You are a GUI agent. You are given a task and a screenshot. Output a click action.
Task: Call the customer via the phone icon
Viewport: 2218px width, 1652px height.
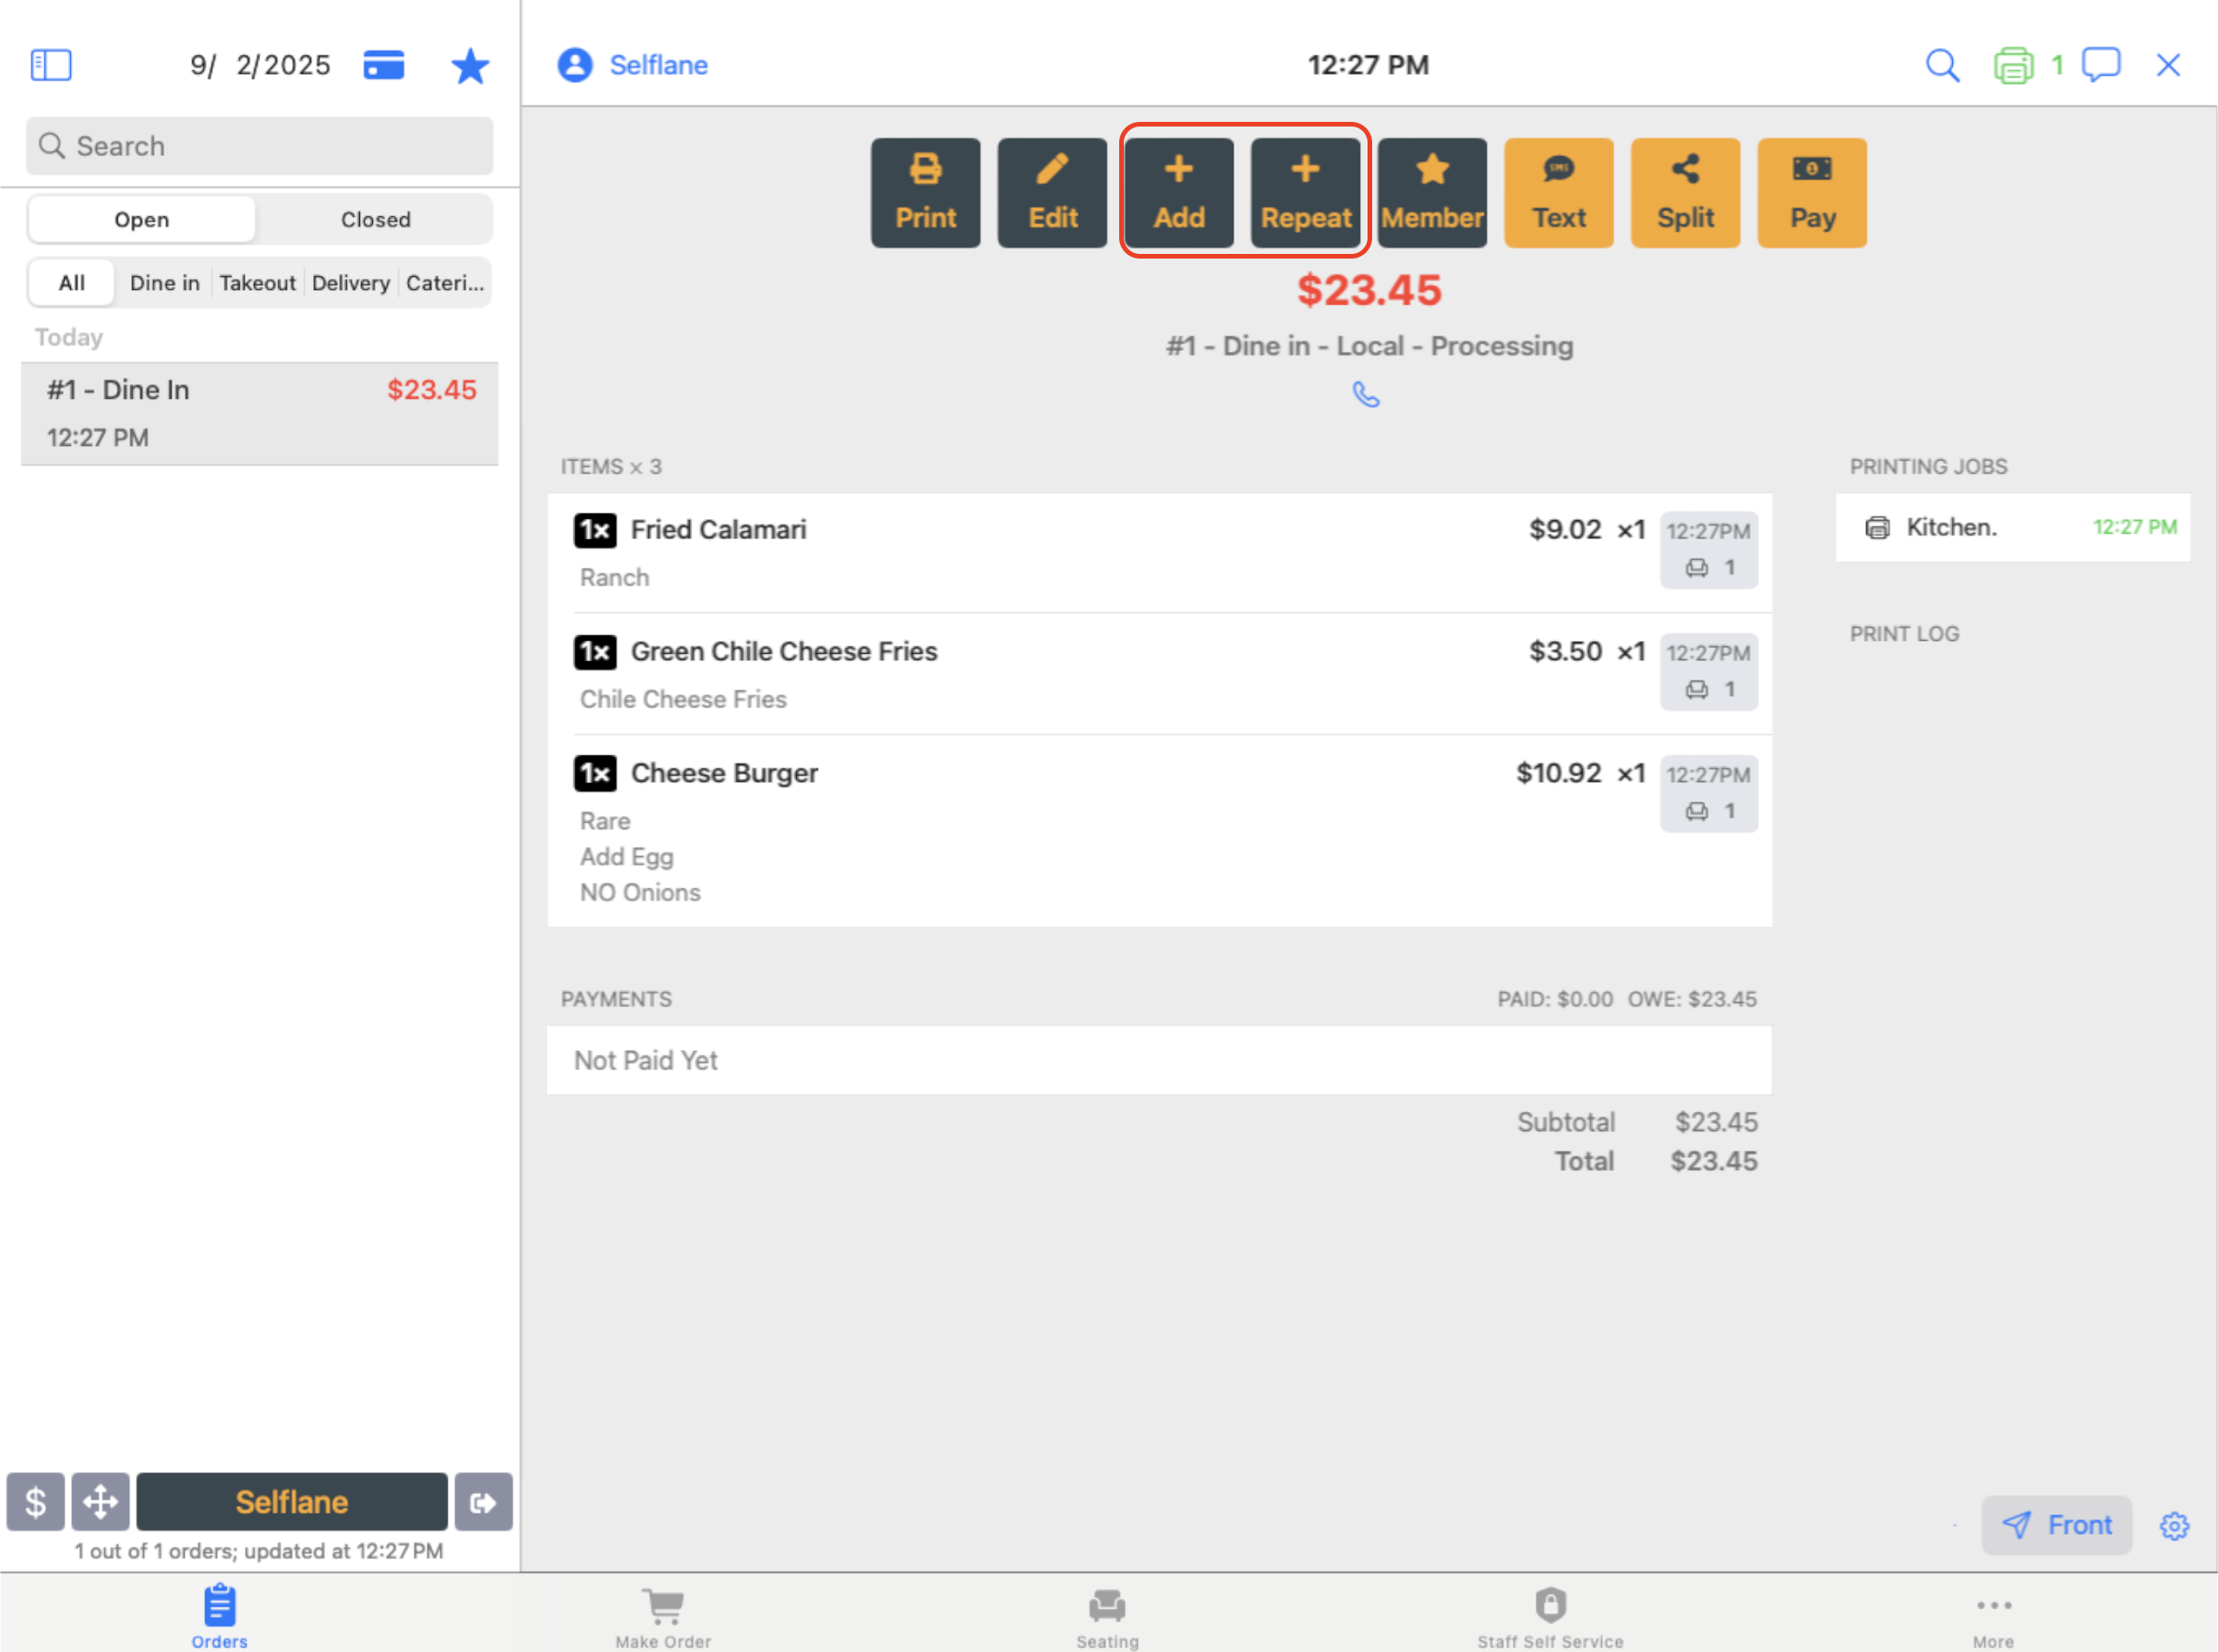(1367, 395)
